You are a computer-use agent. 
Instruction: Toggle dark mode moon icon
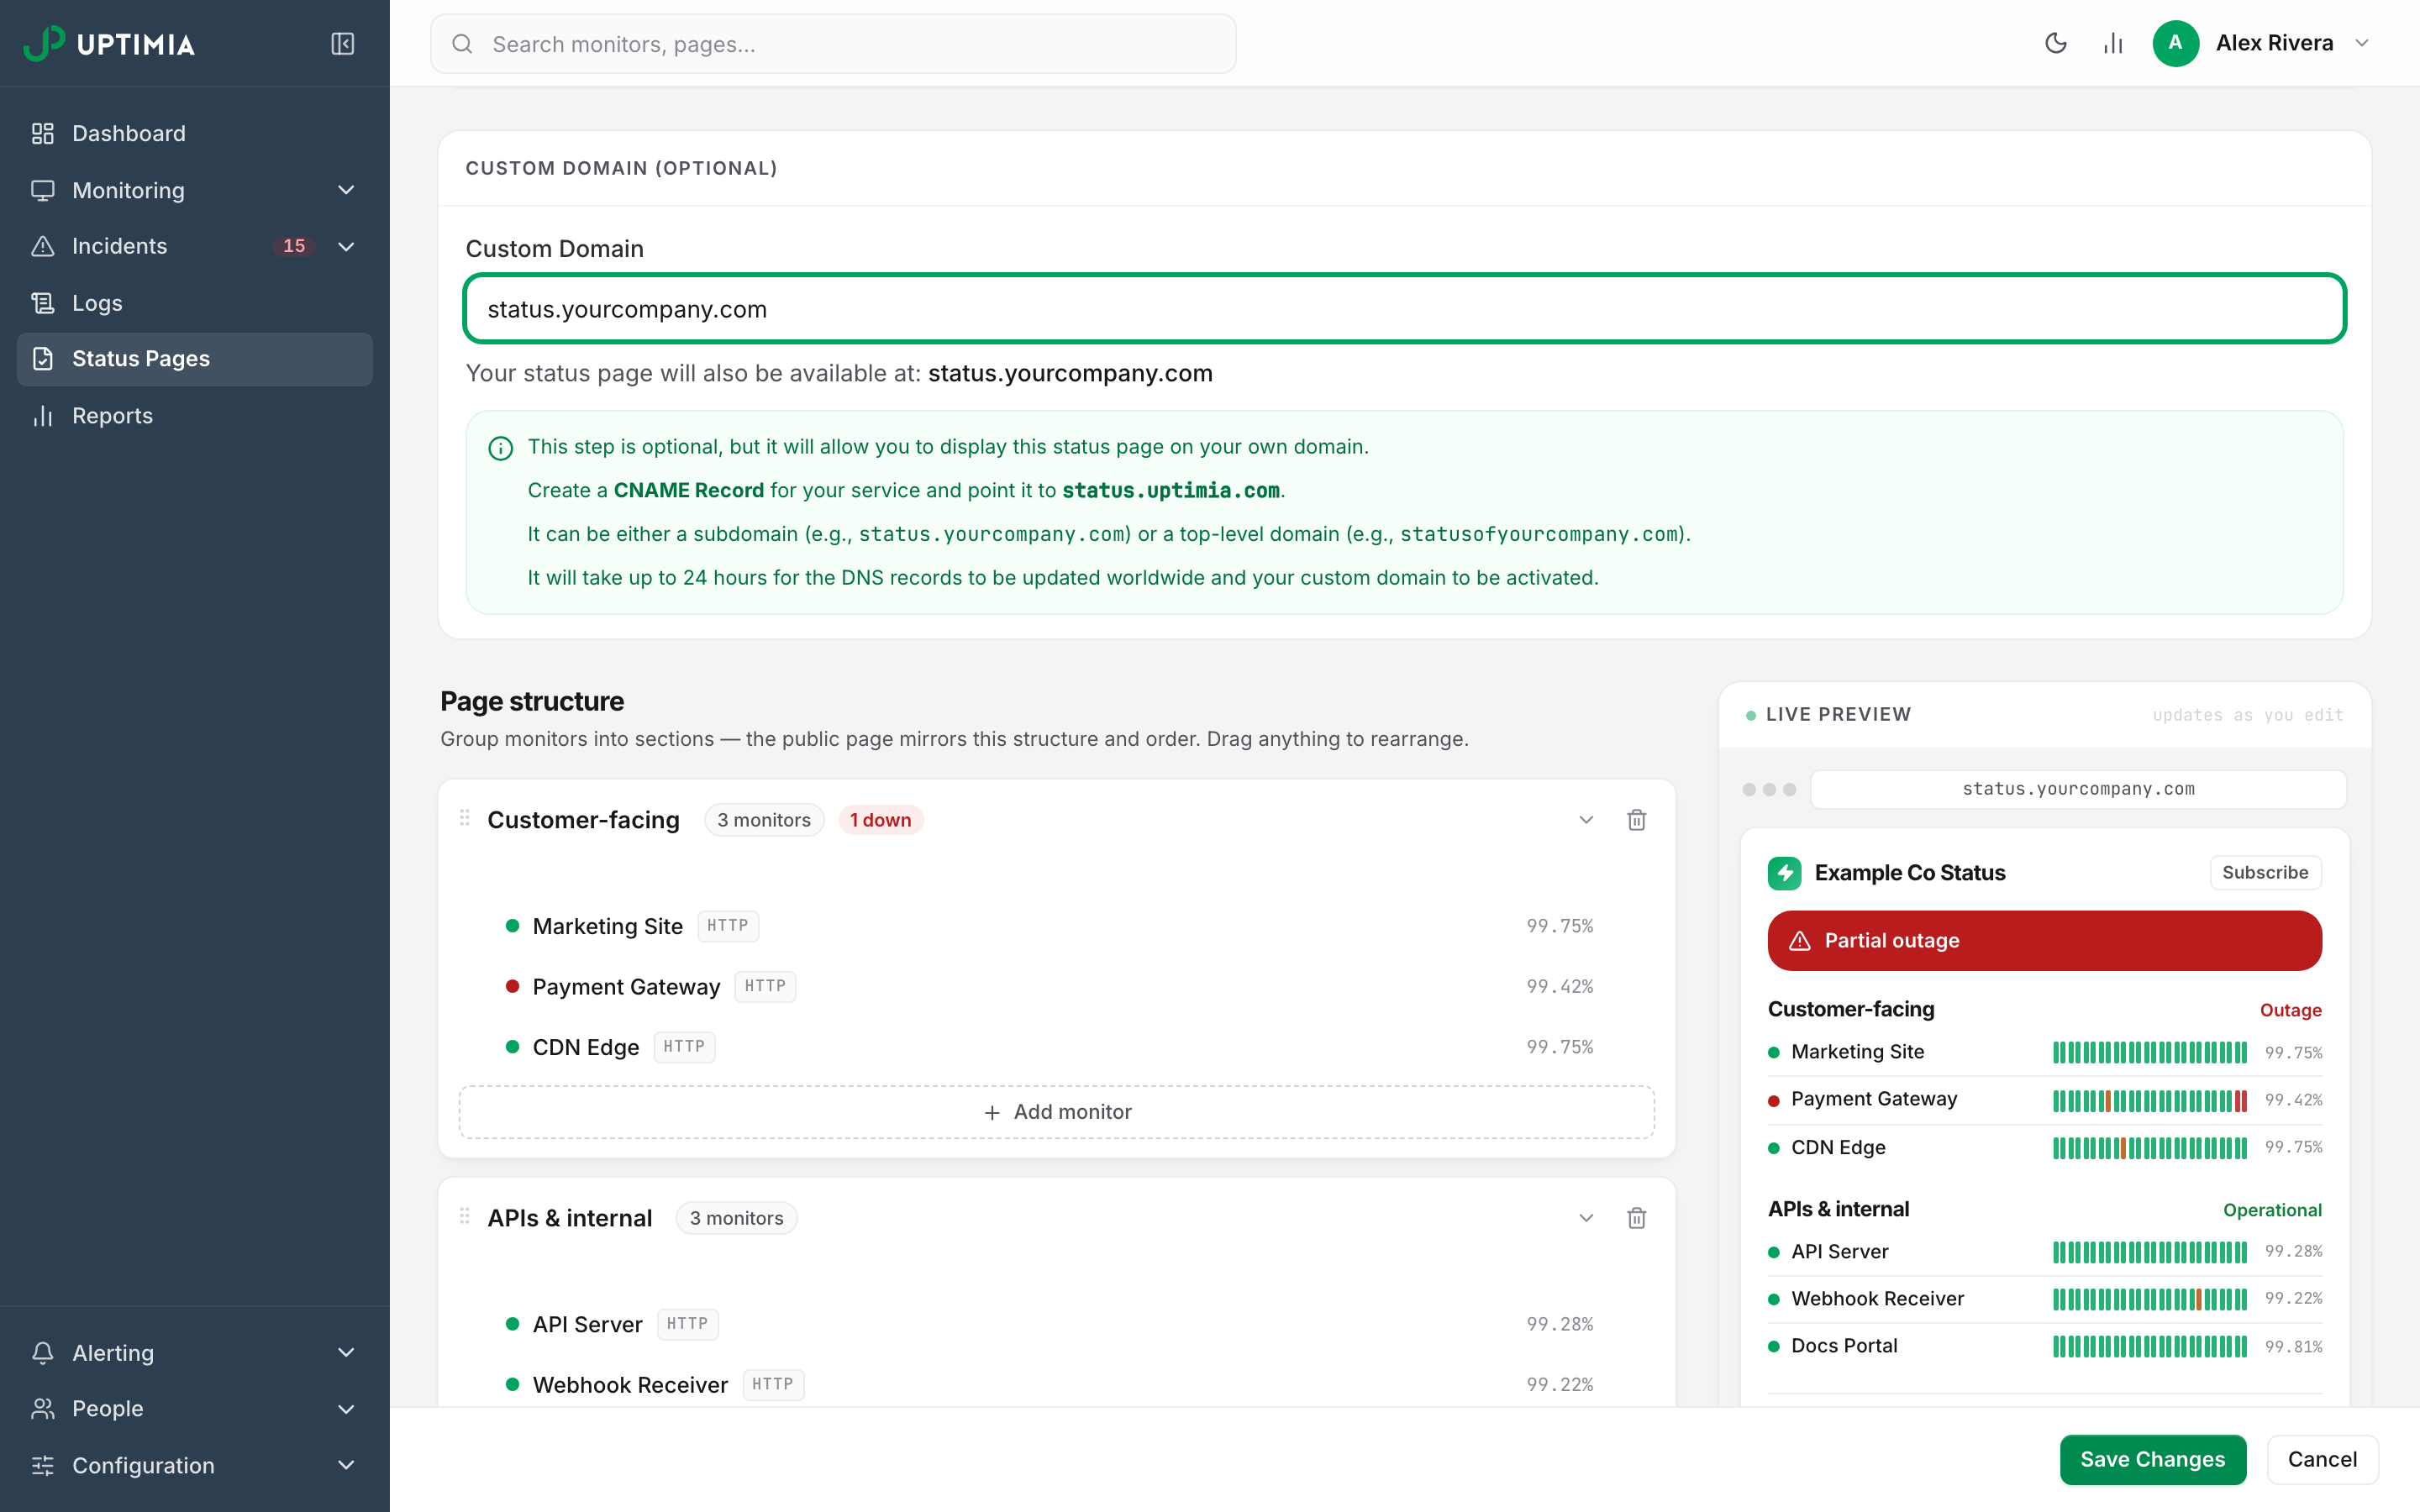point(2055,43)
